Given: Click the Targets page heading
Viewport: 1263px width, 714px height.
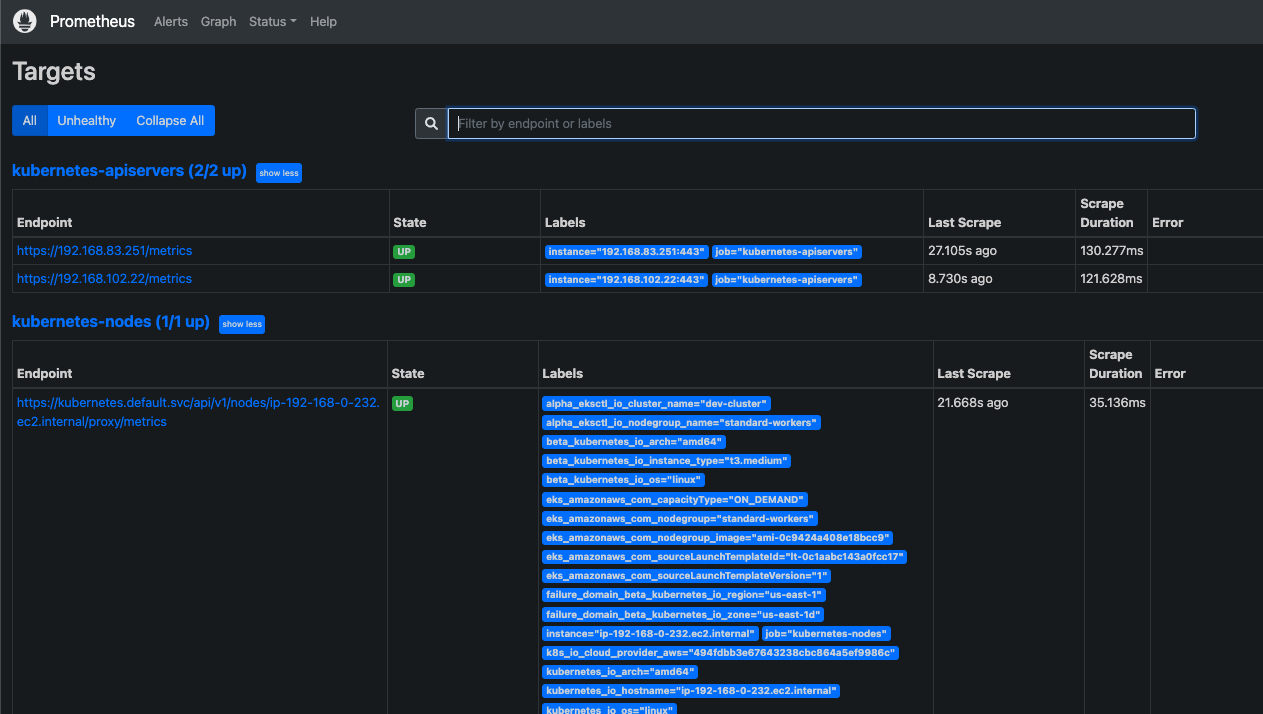Looking at the screenshot, I should [x=54, y=72].
